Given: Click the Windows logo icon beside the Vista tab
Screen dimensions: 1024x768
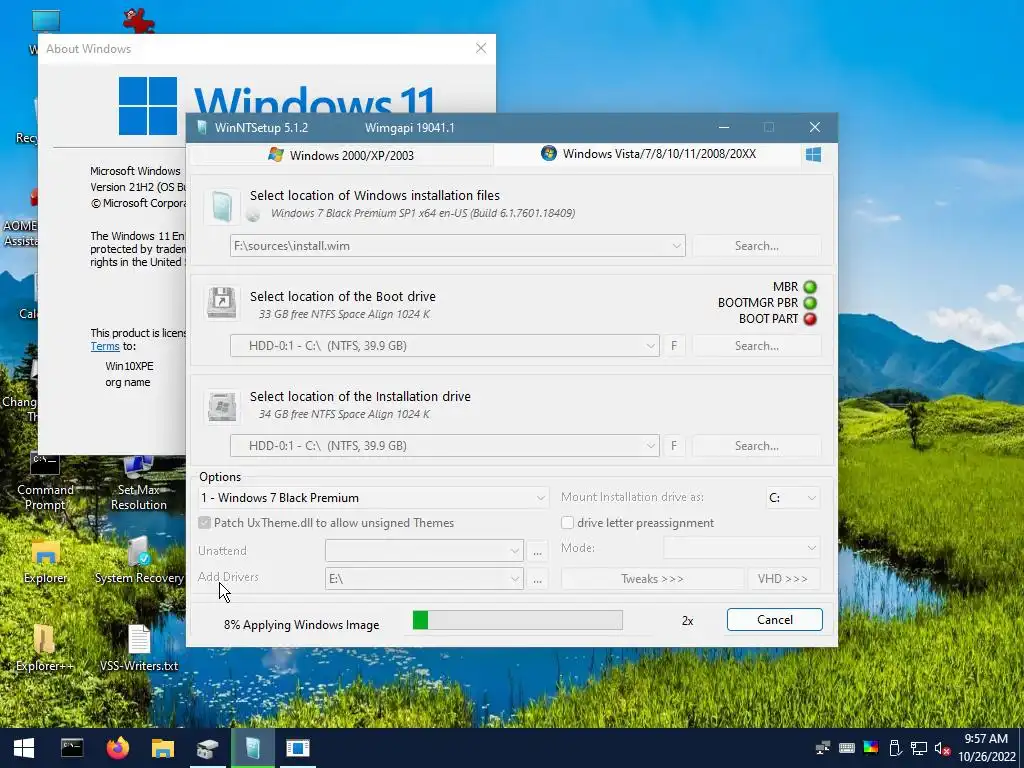Looking at the screenshot, I should [813, 155].
